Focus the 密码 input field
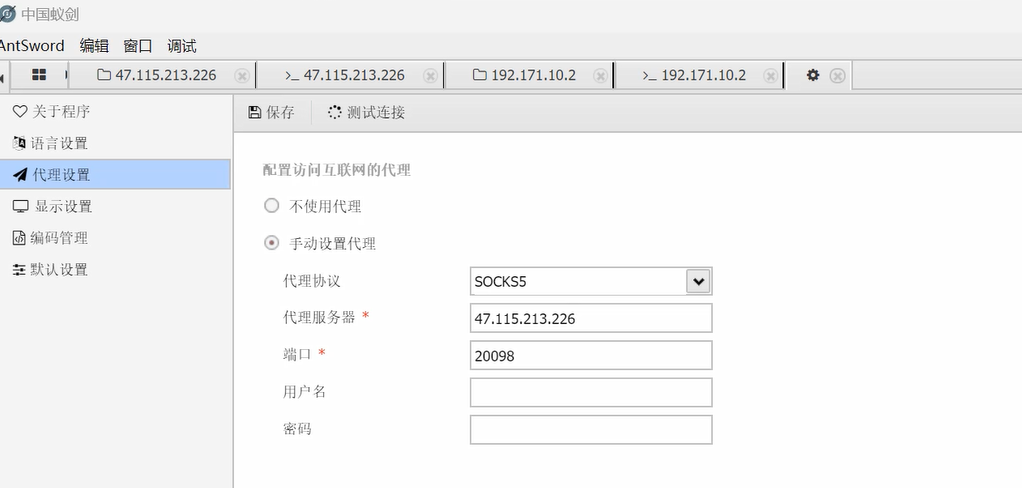Image resolution: width=1022 pixels, height=488 pixels. click(x=591, y=429)
